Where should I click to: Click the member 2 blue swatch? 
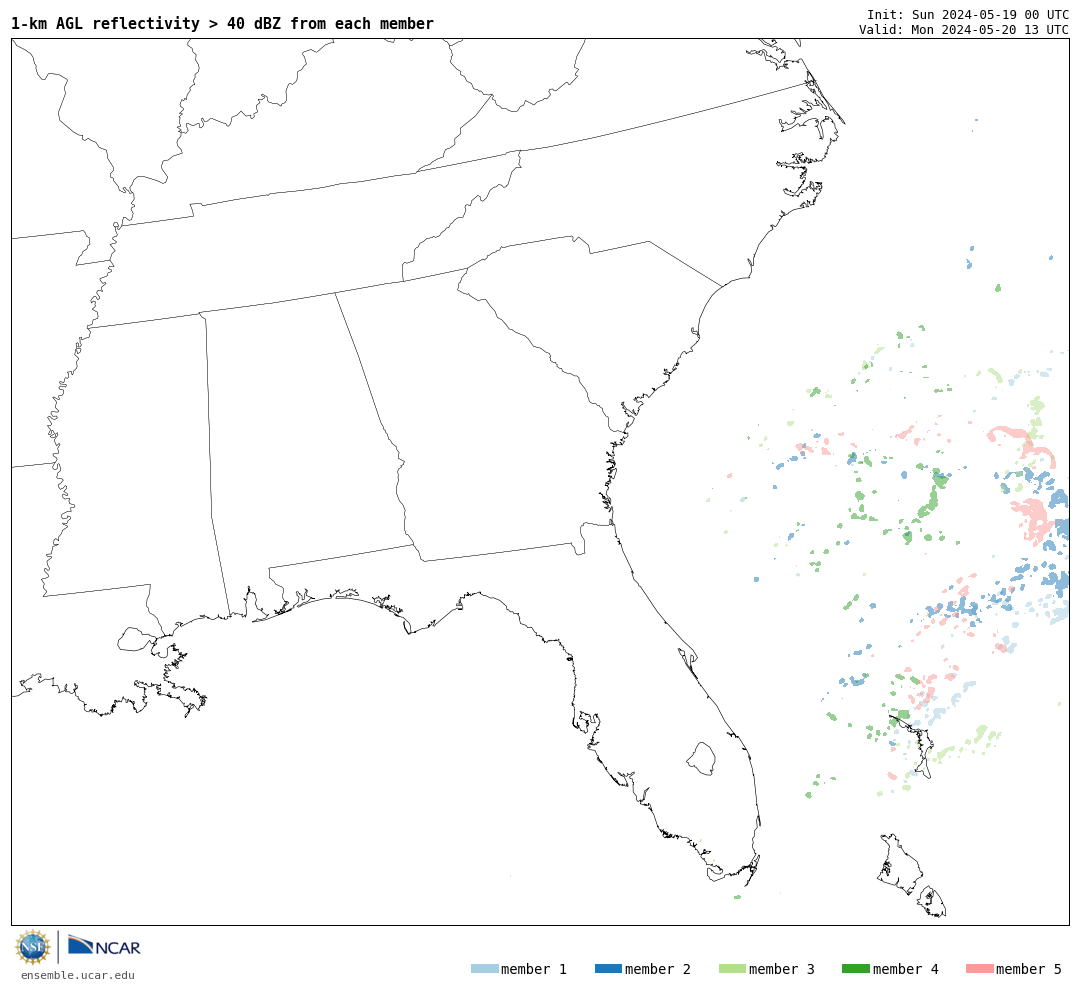608,968
